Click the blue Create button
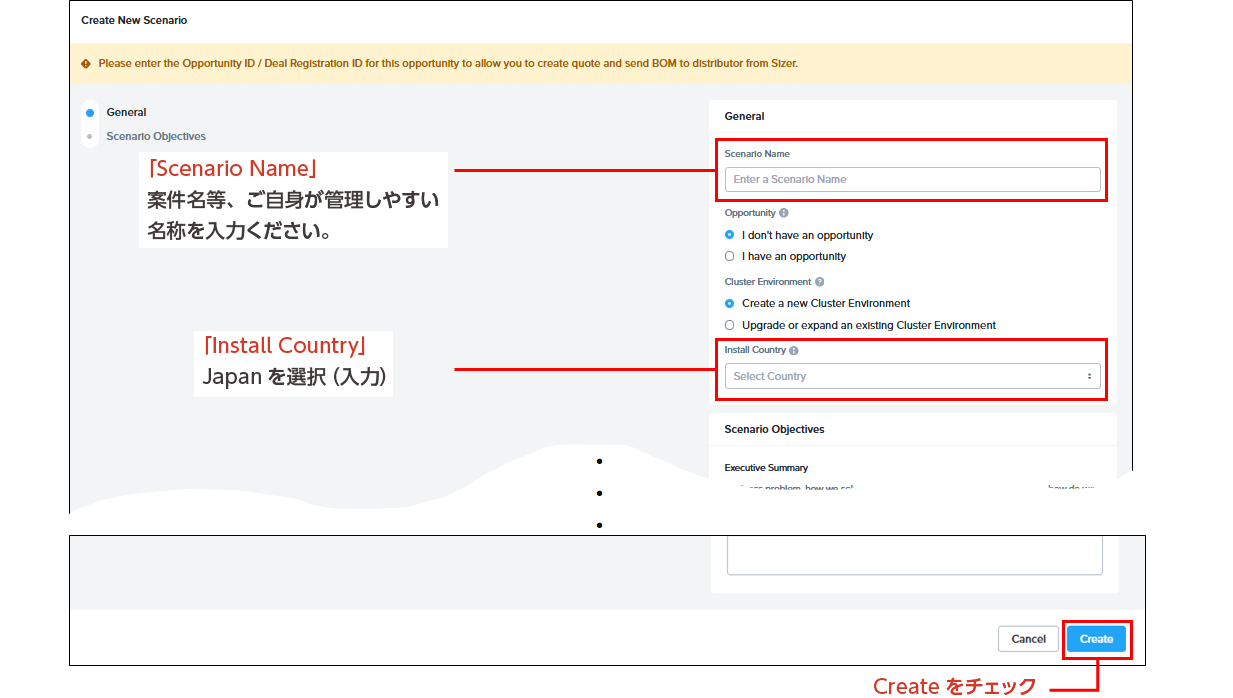Screen dimensions: 1233x698 (x=1096, y=639)
